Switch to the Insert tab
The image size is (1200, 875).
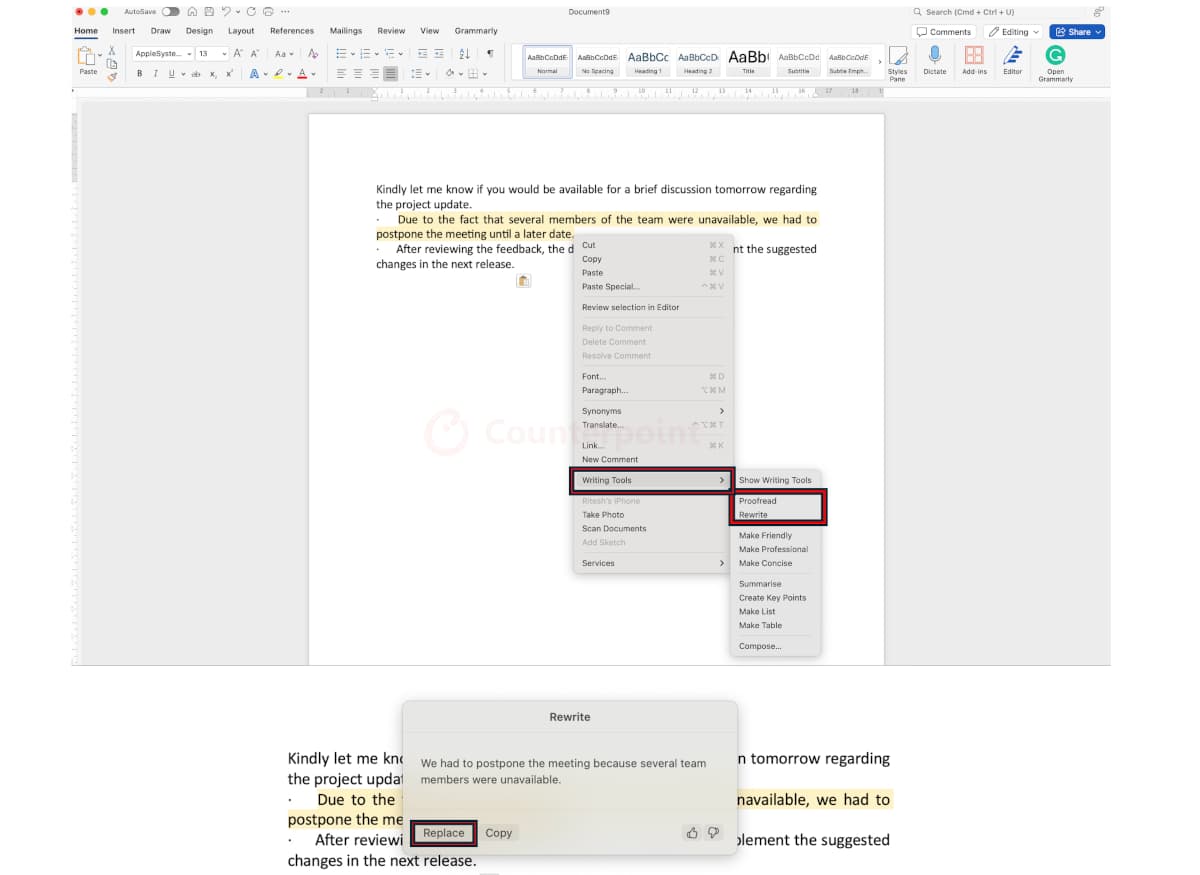[124, 31]
